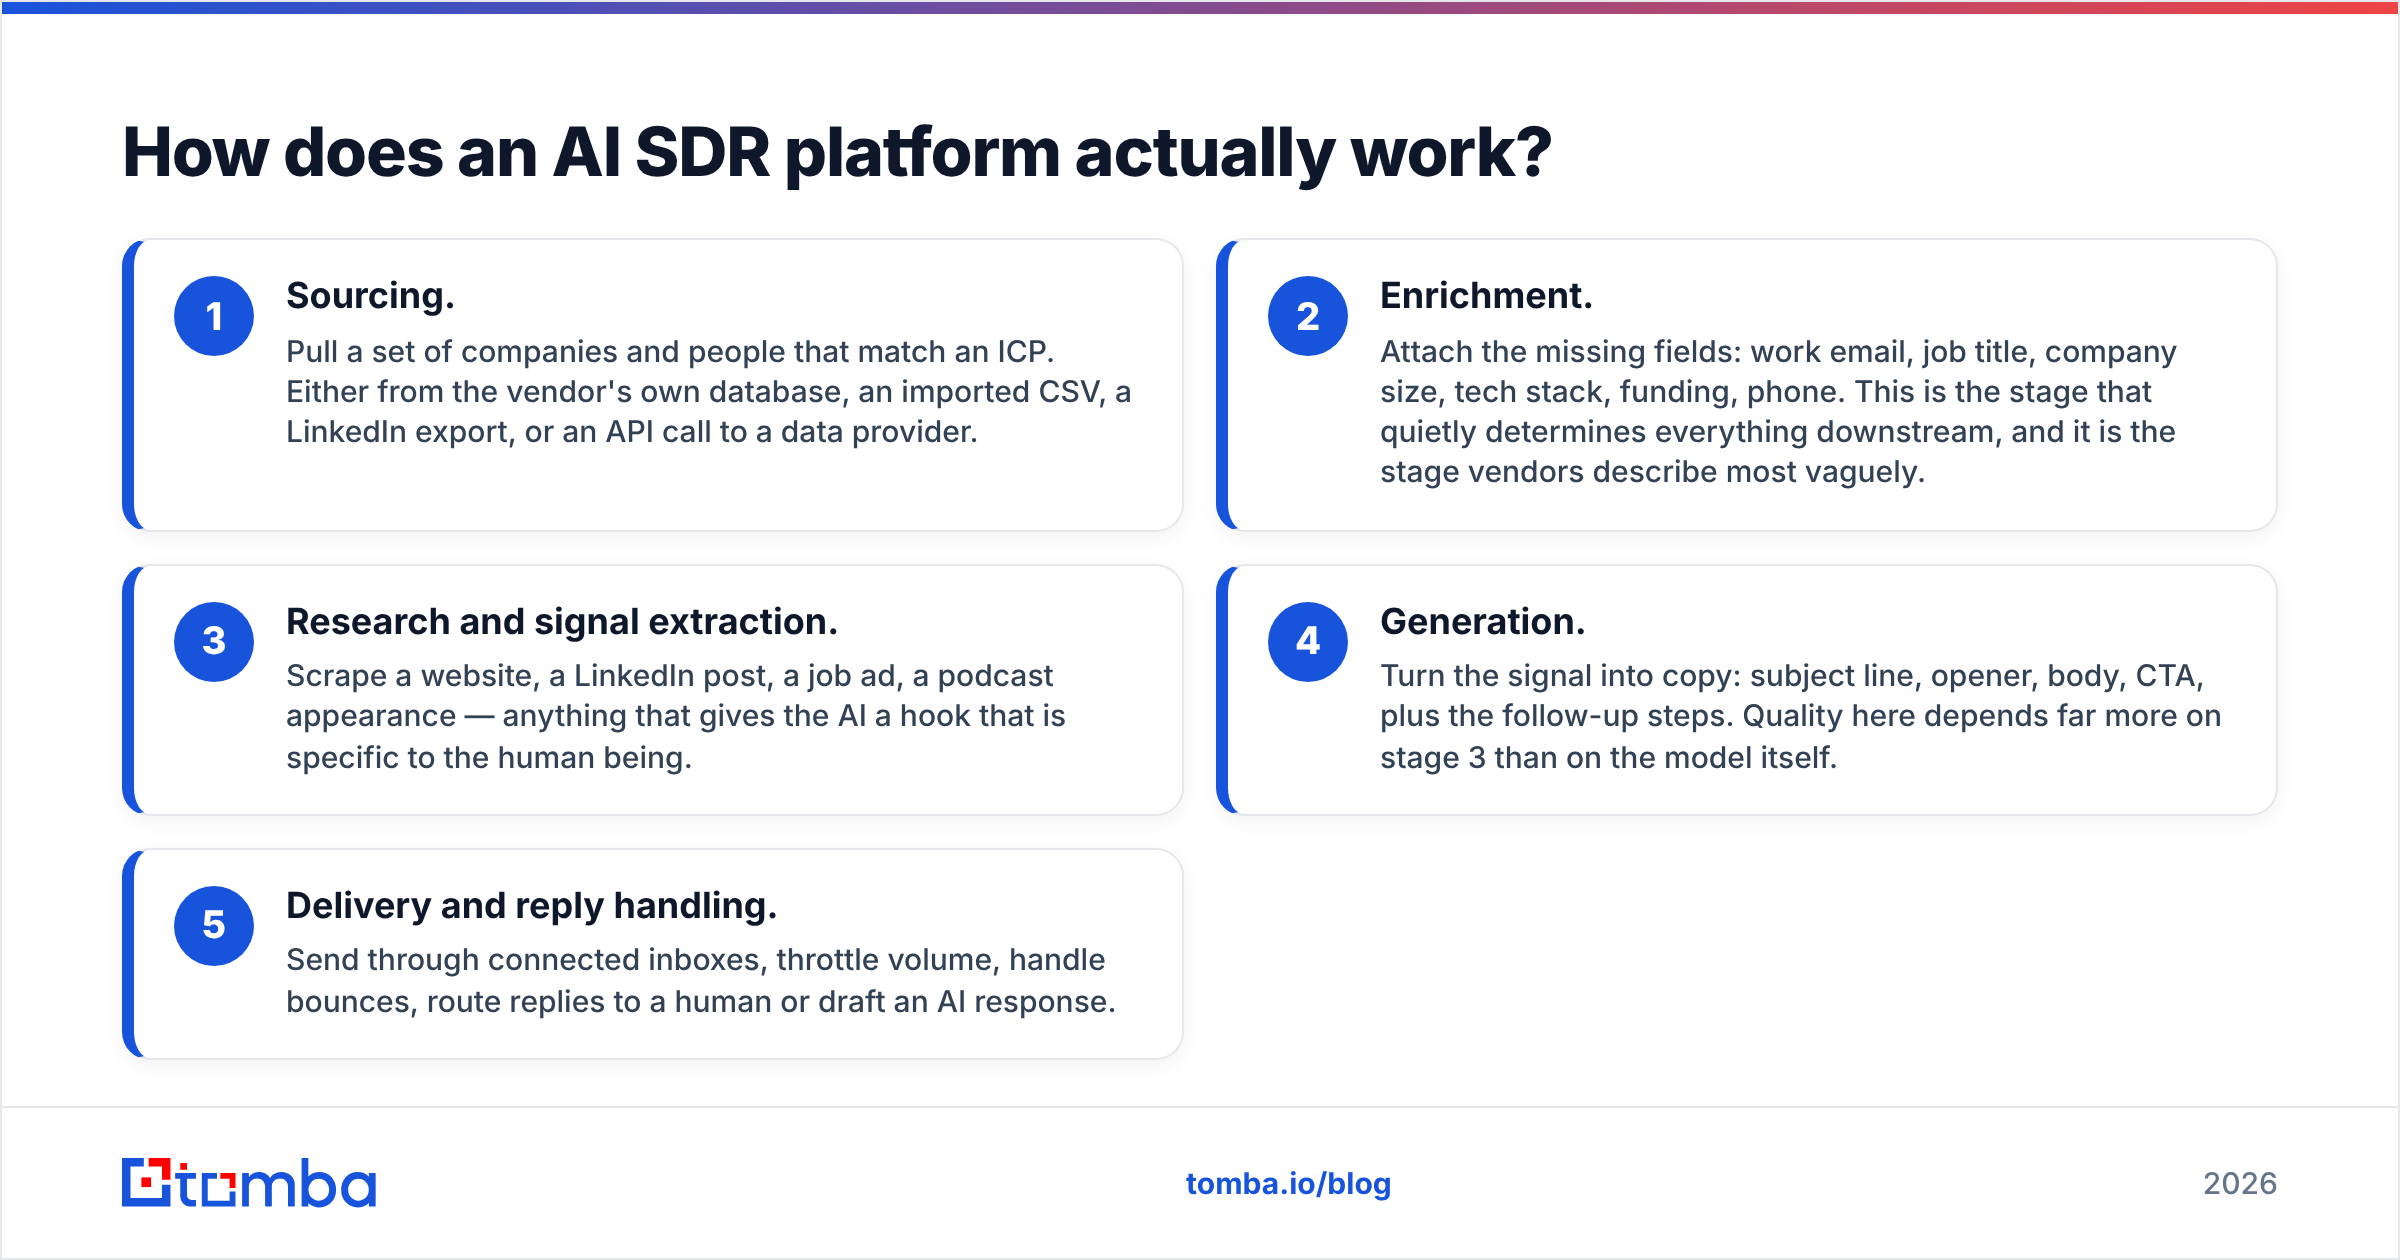Click the main title 'How does an AI SDR platform actually work?'

(x=837, y=153)
